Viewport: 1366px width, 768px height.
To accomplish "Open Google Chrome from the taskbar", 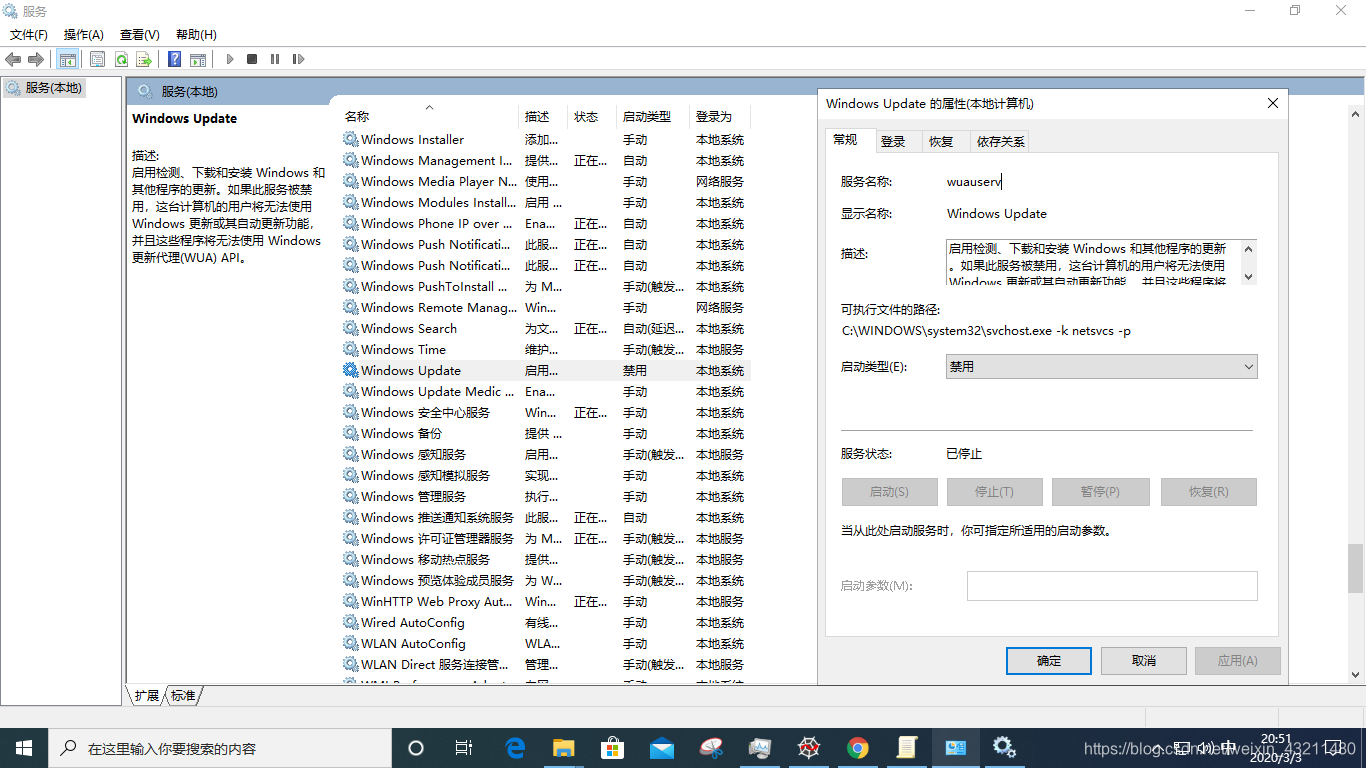I will (858, 748).
